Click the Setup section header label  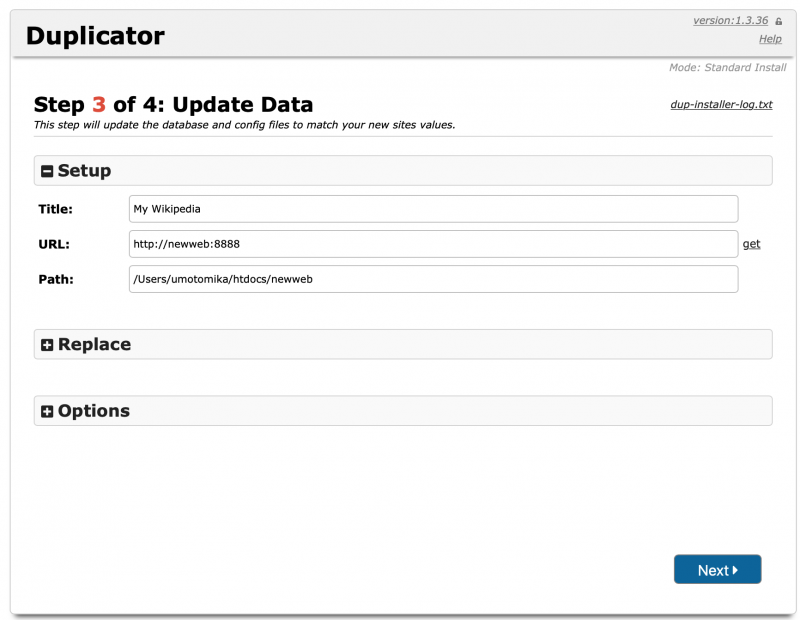click(x=84, y=171)
